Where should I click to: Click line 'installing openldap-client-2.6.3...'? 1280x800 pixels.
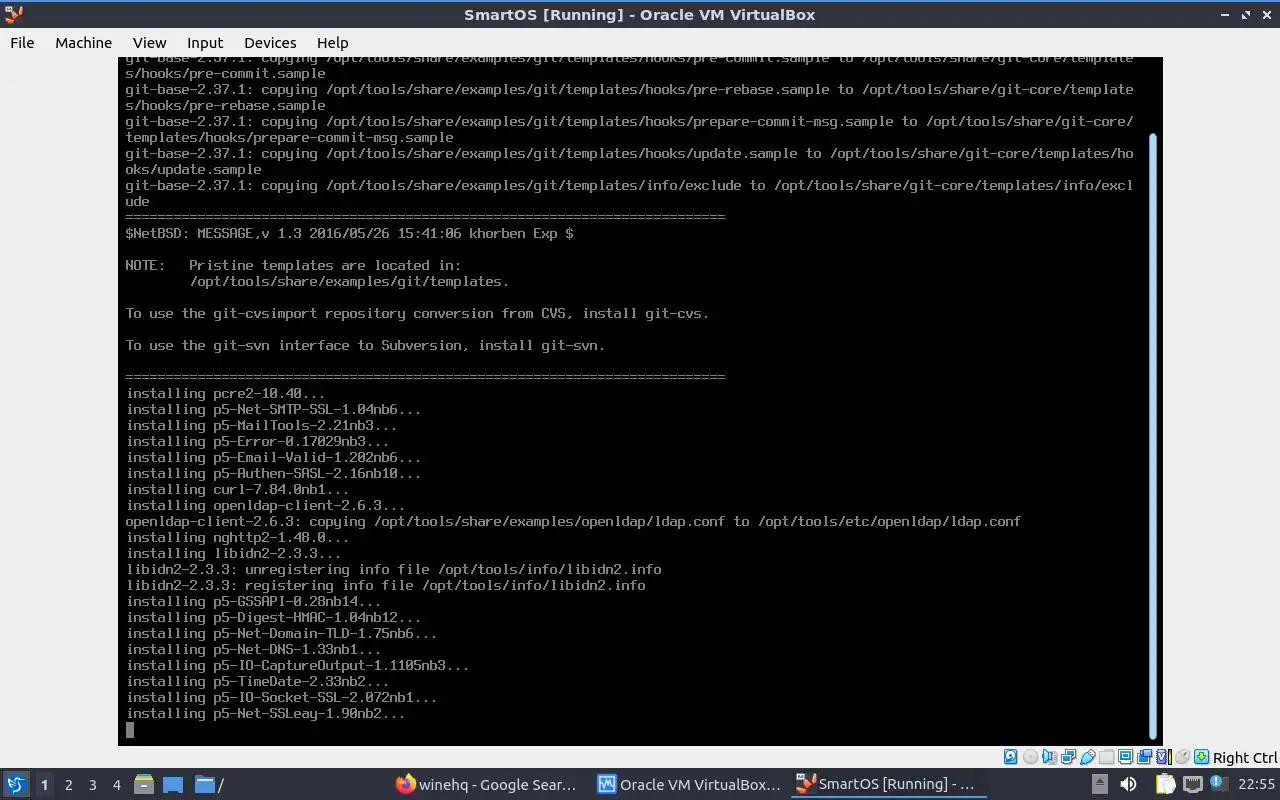(x=266, y=505)
